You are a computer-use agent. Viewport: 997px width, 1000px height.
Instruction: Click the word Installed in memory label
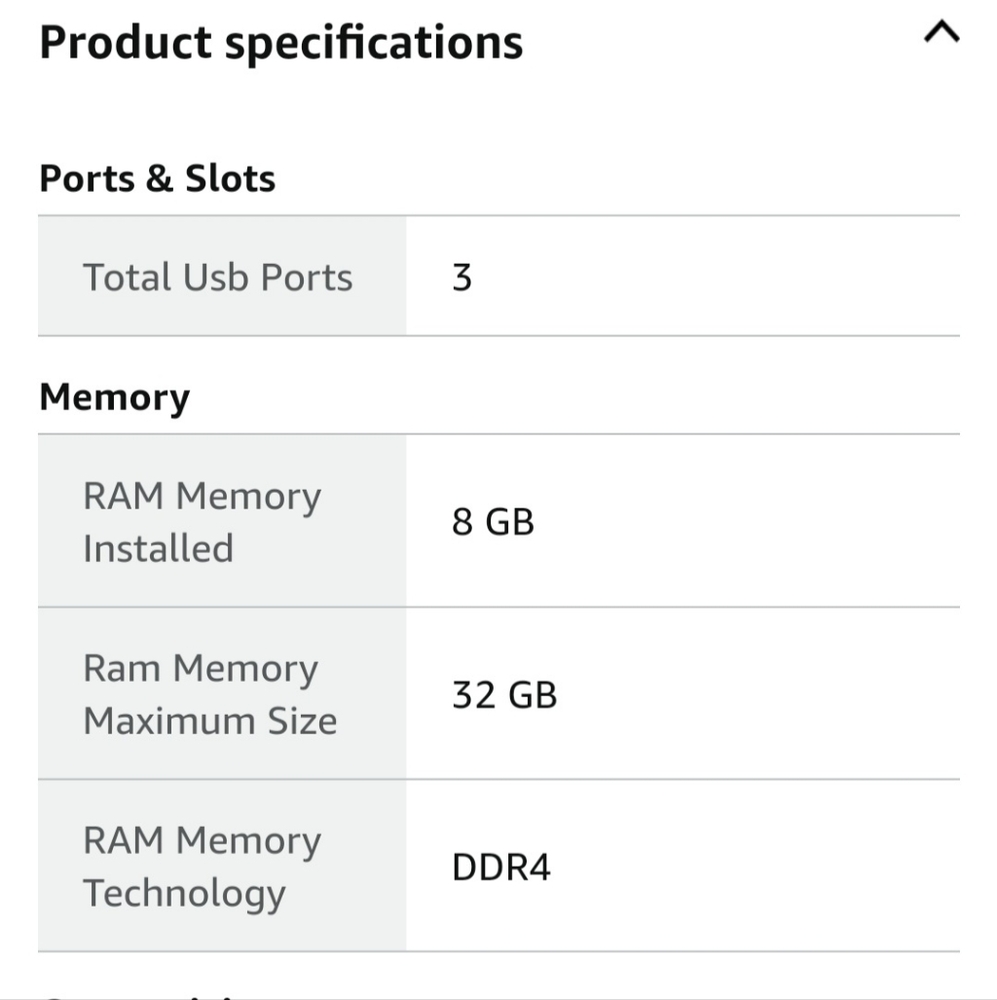pyautogui.click(x=158, y=548)
